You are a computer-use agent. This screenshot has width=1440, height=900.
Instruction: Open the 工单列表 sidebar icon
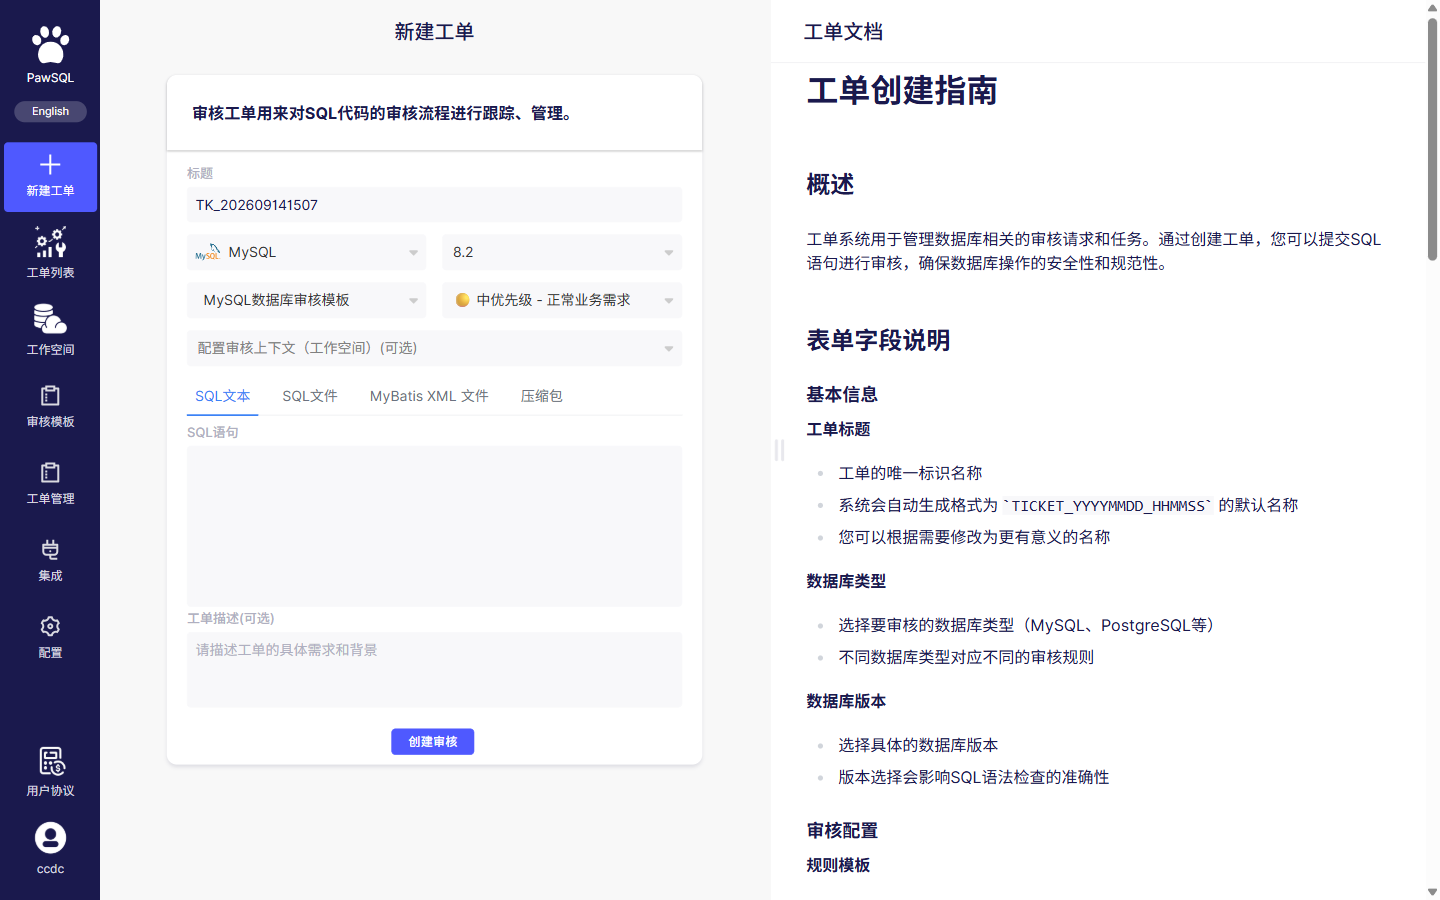[50, 242]
